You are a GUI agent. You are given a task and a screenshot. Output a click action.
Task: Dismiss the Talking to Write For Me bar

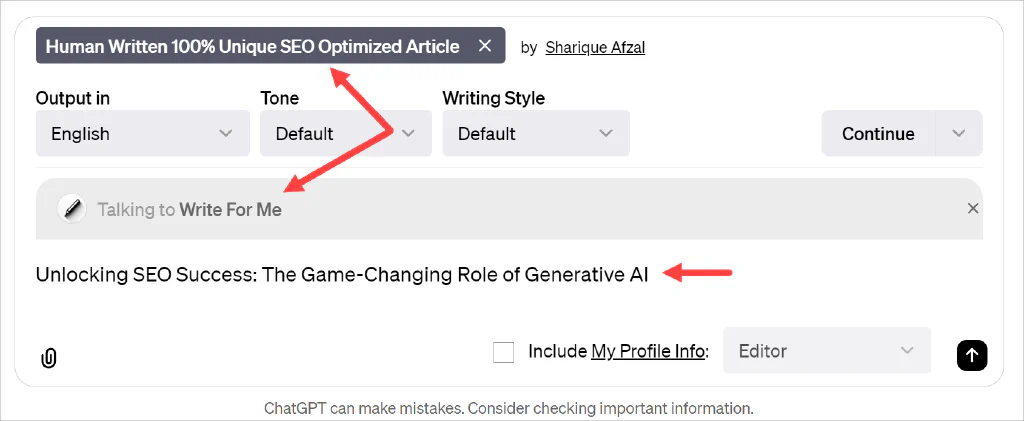(x=972, y=208)
